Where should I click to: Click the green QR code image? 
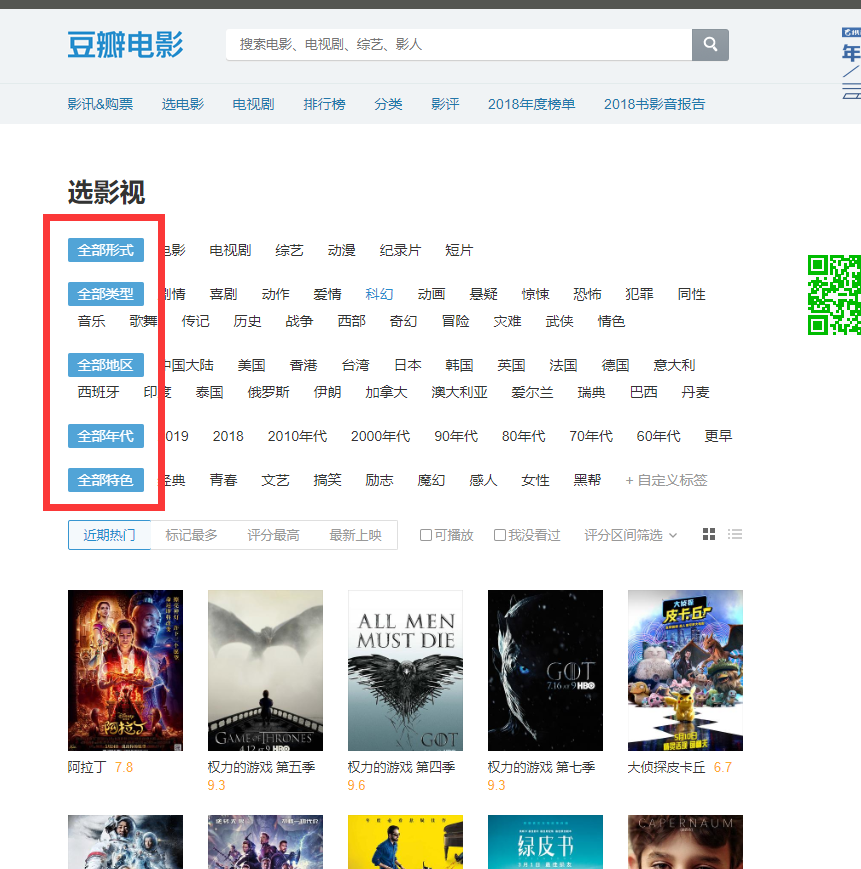point(834,295)
